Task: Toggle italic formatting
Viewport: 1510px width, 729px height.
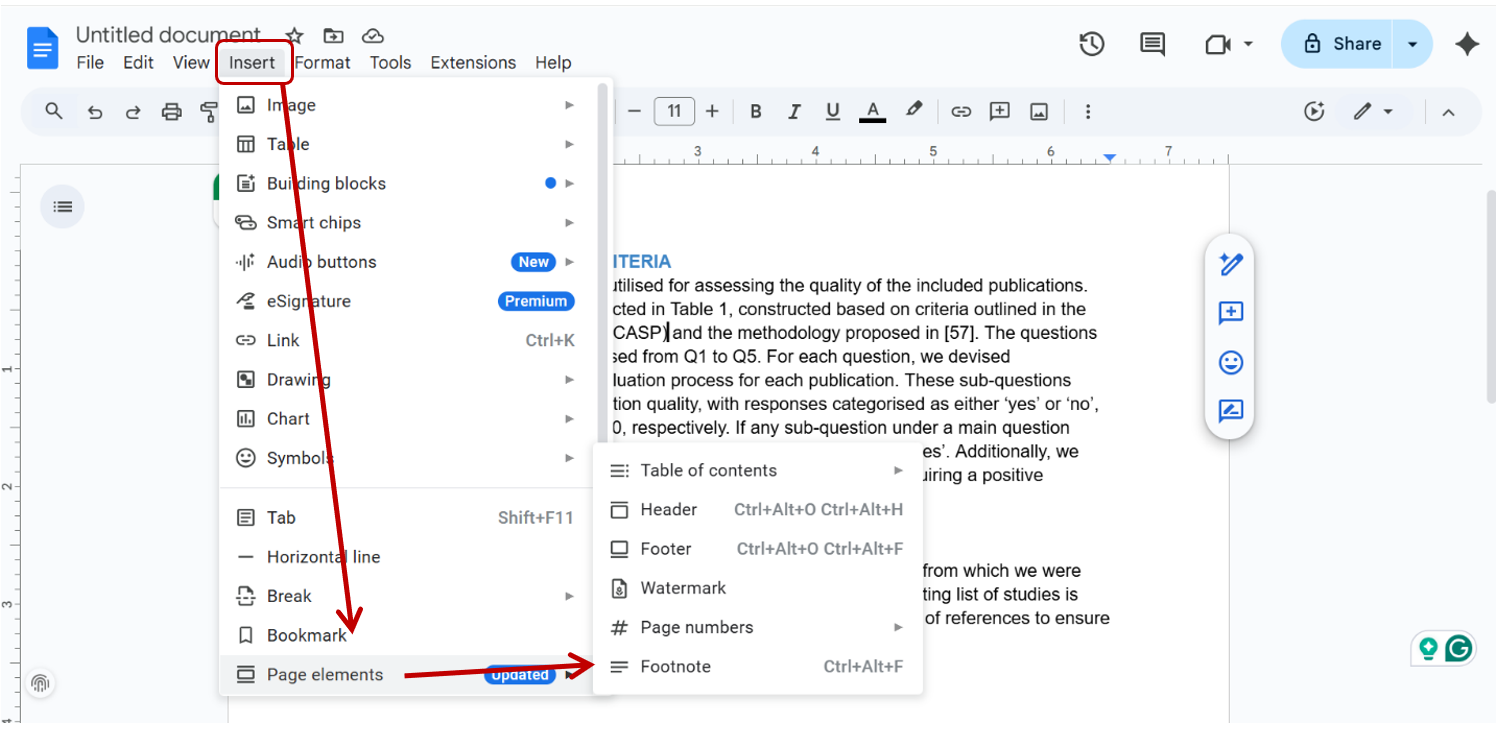Action: pyautogui.click(x=794, y=111)
